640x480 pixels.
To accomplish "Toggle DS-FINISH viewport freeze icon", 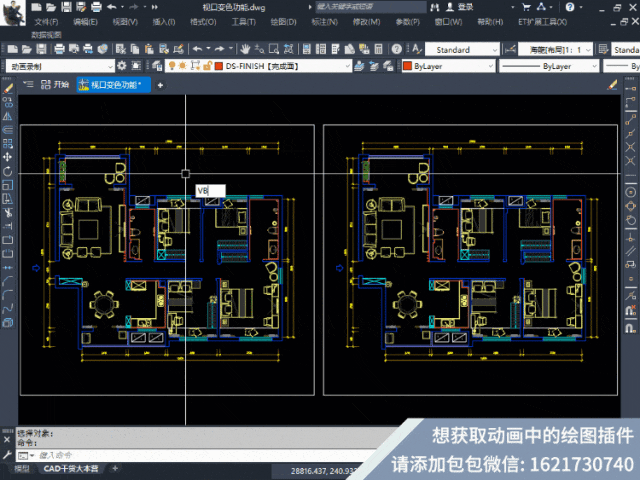I will [196, 66].
